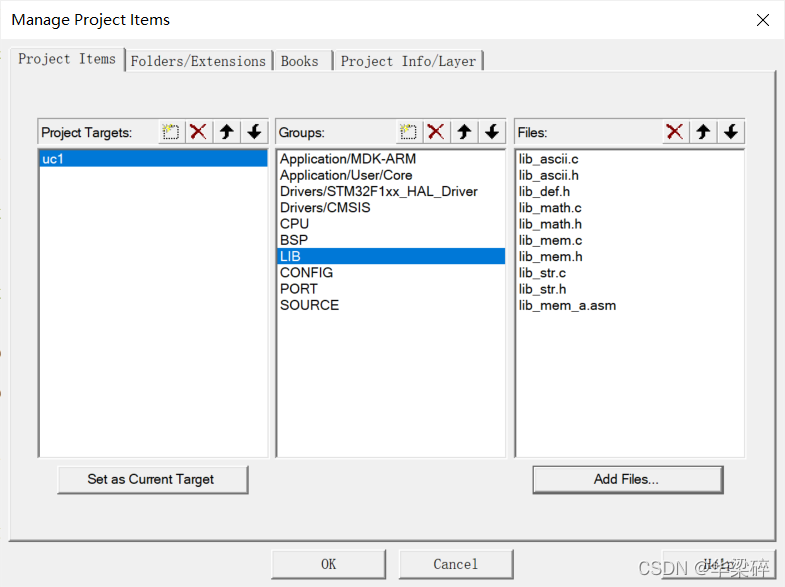Create a new group

tap(409, 132)
